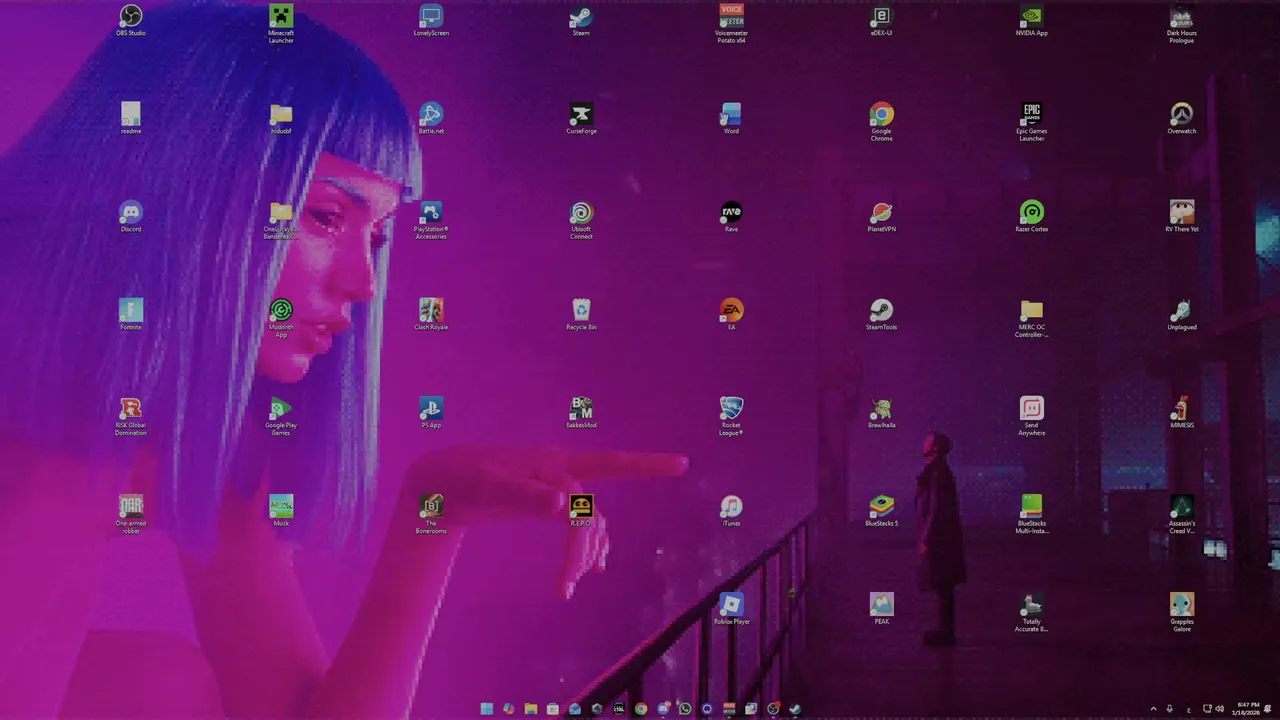Select the Brawlhalla icon
The image size is (1280, 720).
(881, 413)
